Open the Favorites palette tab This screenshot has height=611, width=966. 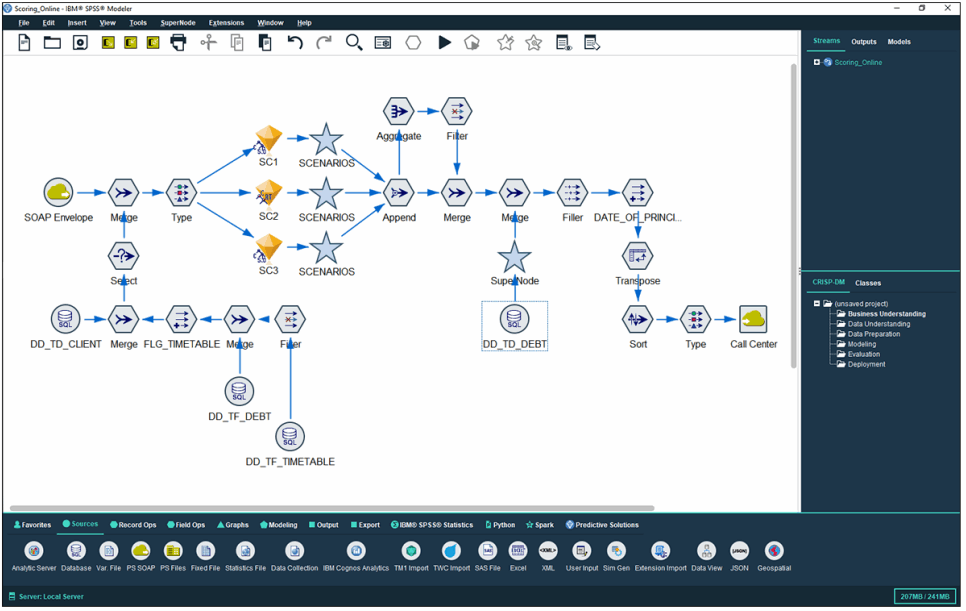[32, 525]
